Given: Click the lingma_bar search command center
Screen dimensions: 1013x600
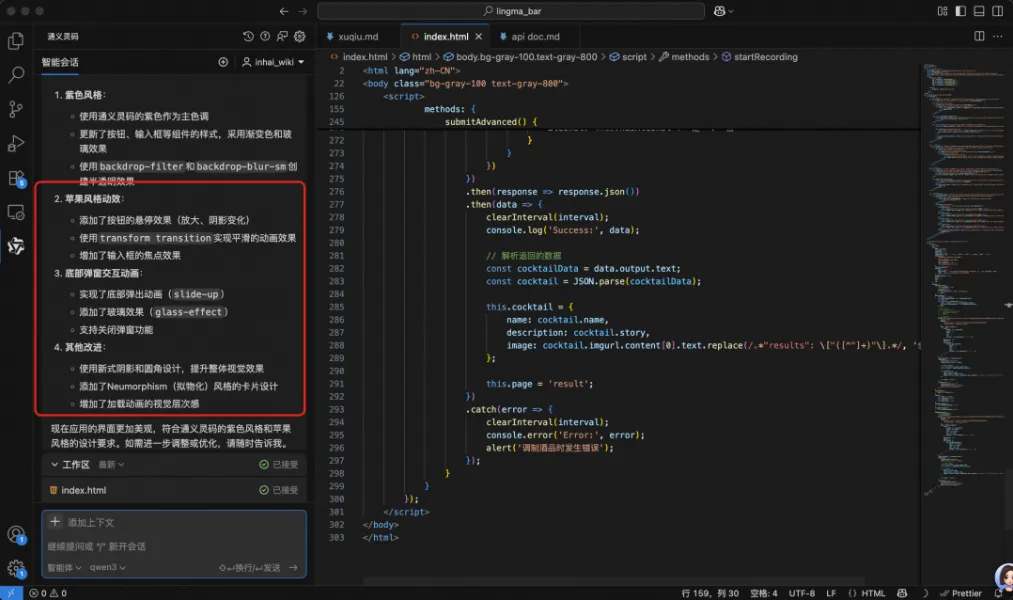Looking at the screenshot, I should 510,11.
